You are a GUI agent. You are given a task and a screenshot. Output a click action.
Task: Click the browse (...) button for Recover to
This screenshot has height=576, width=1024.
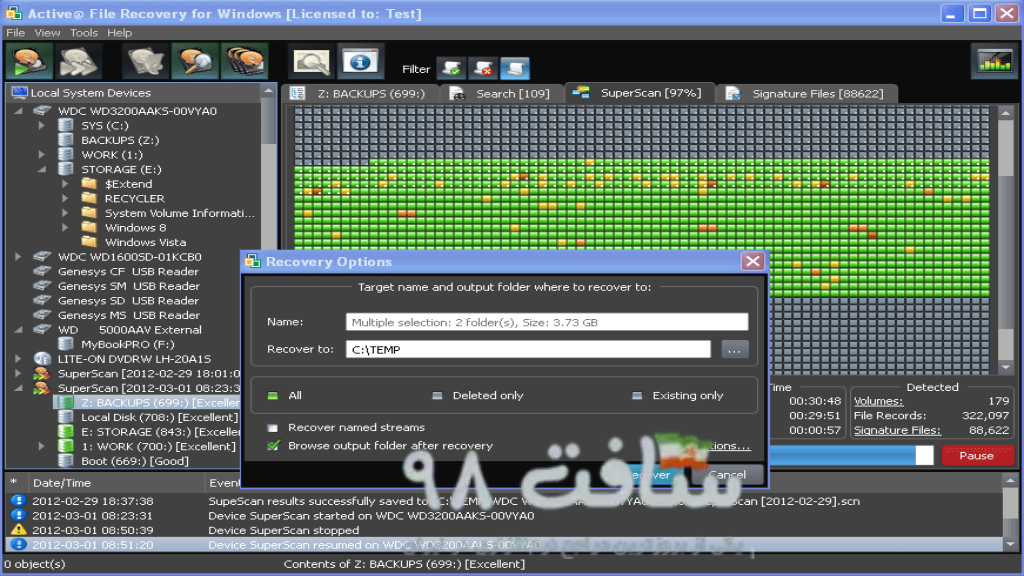pyautogui.click(x=734, y=350)
